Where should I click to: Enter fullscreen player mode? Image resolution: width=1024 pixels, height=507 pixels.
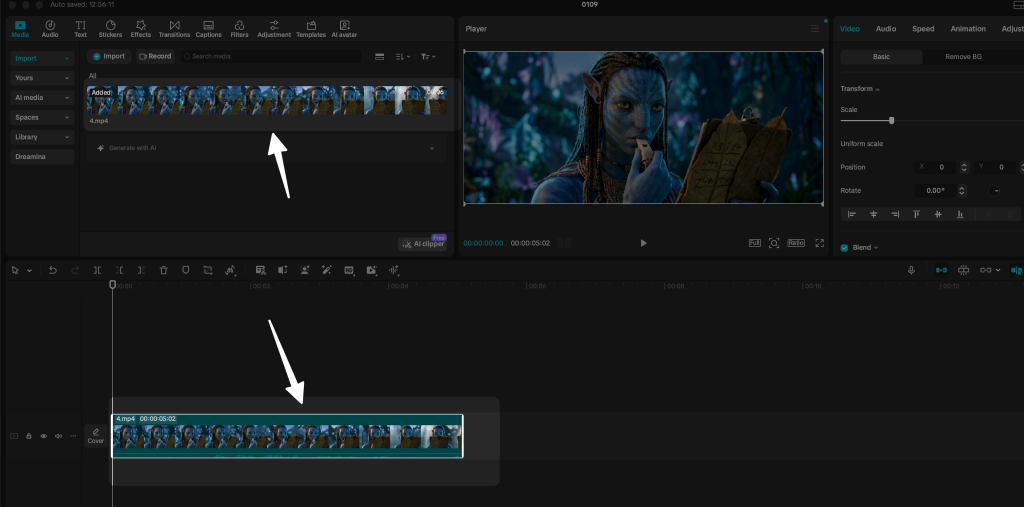pyautogui.click(x=820, y=243)
